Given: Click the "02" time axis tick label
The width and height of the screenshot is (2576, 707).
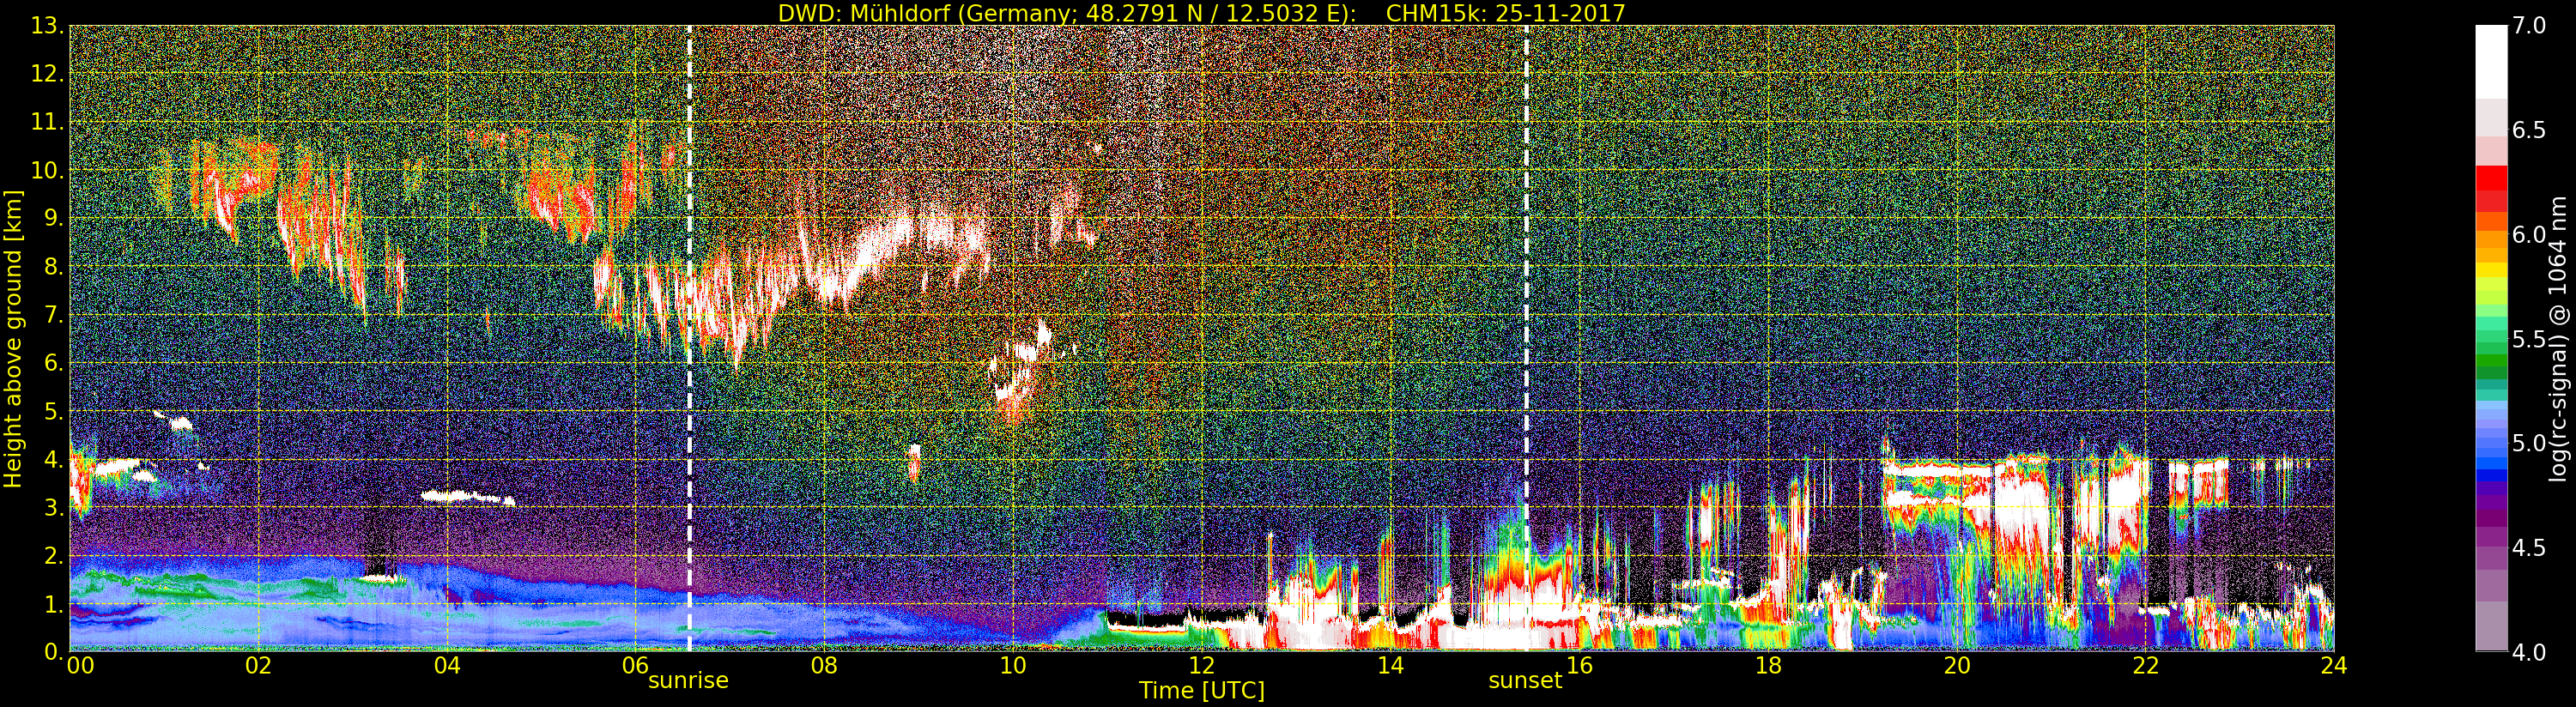Looking at the screenshot, I should pos(258,665).
